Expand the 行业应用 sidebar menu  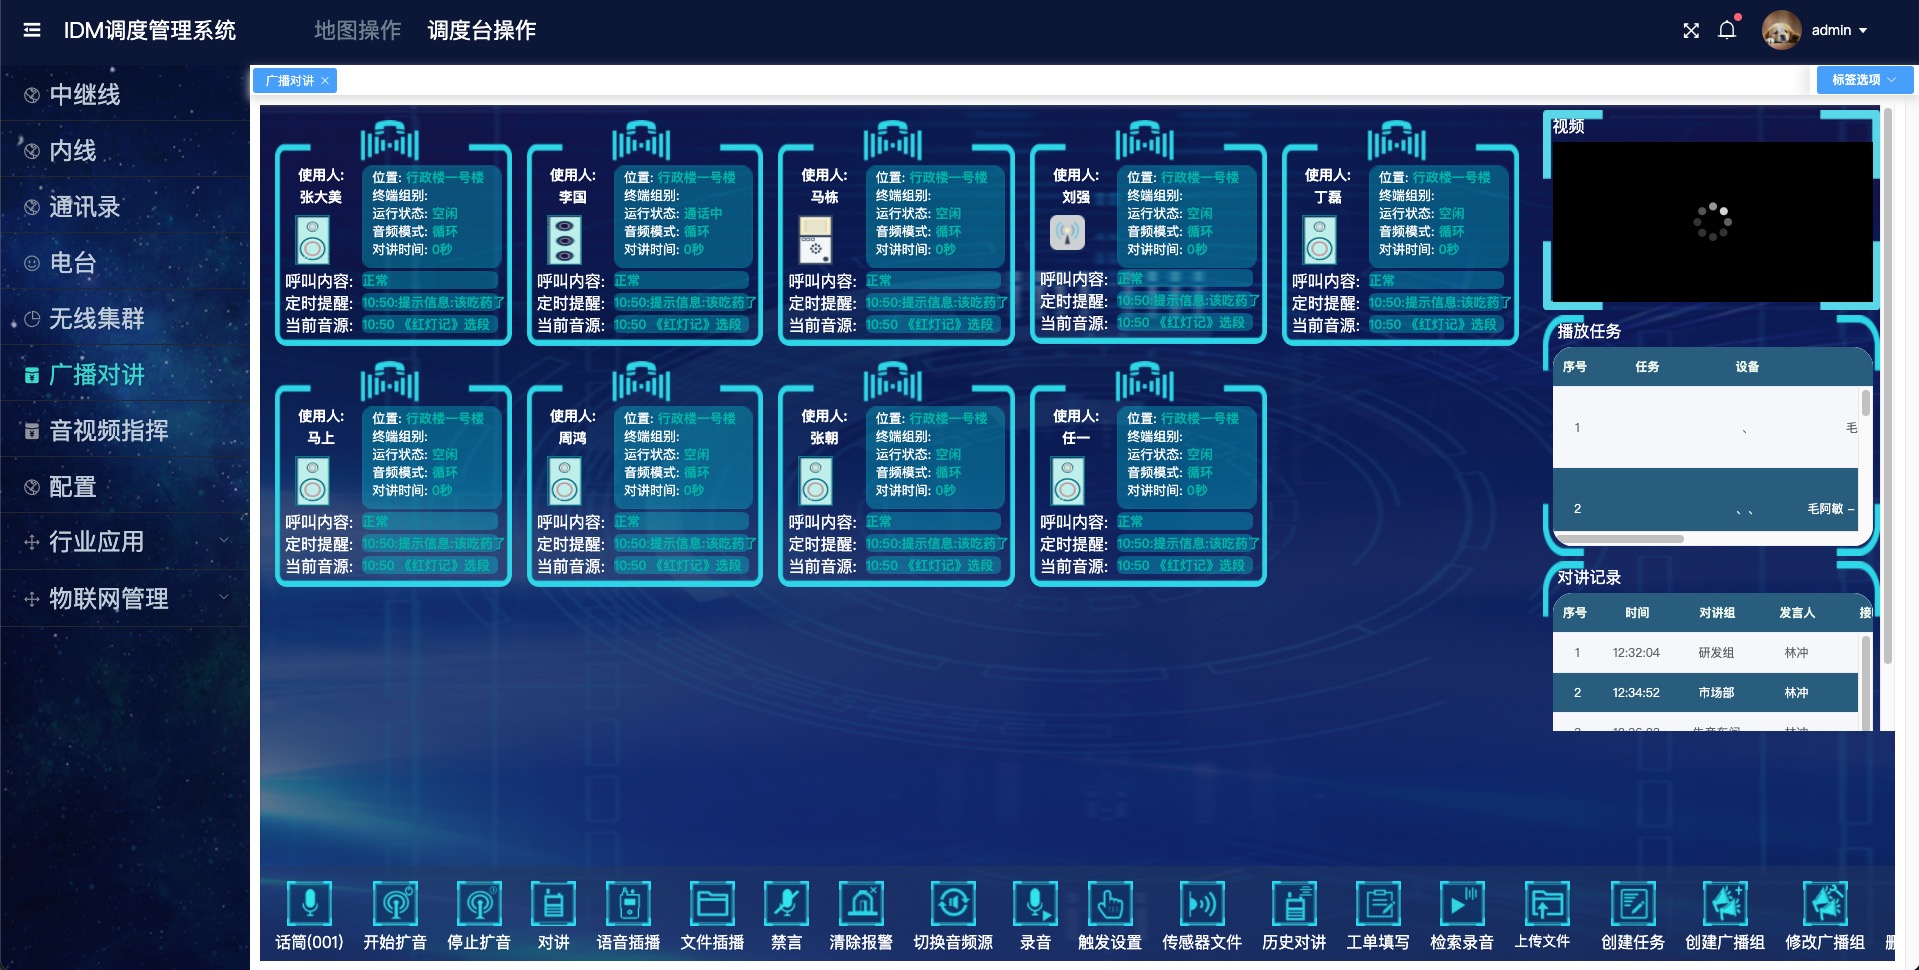(x=125, y=542)
